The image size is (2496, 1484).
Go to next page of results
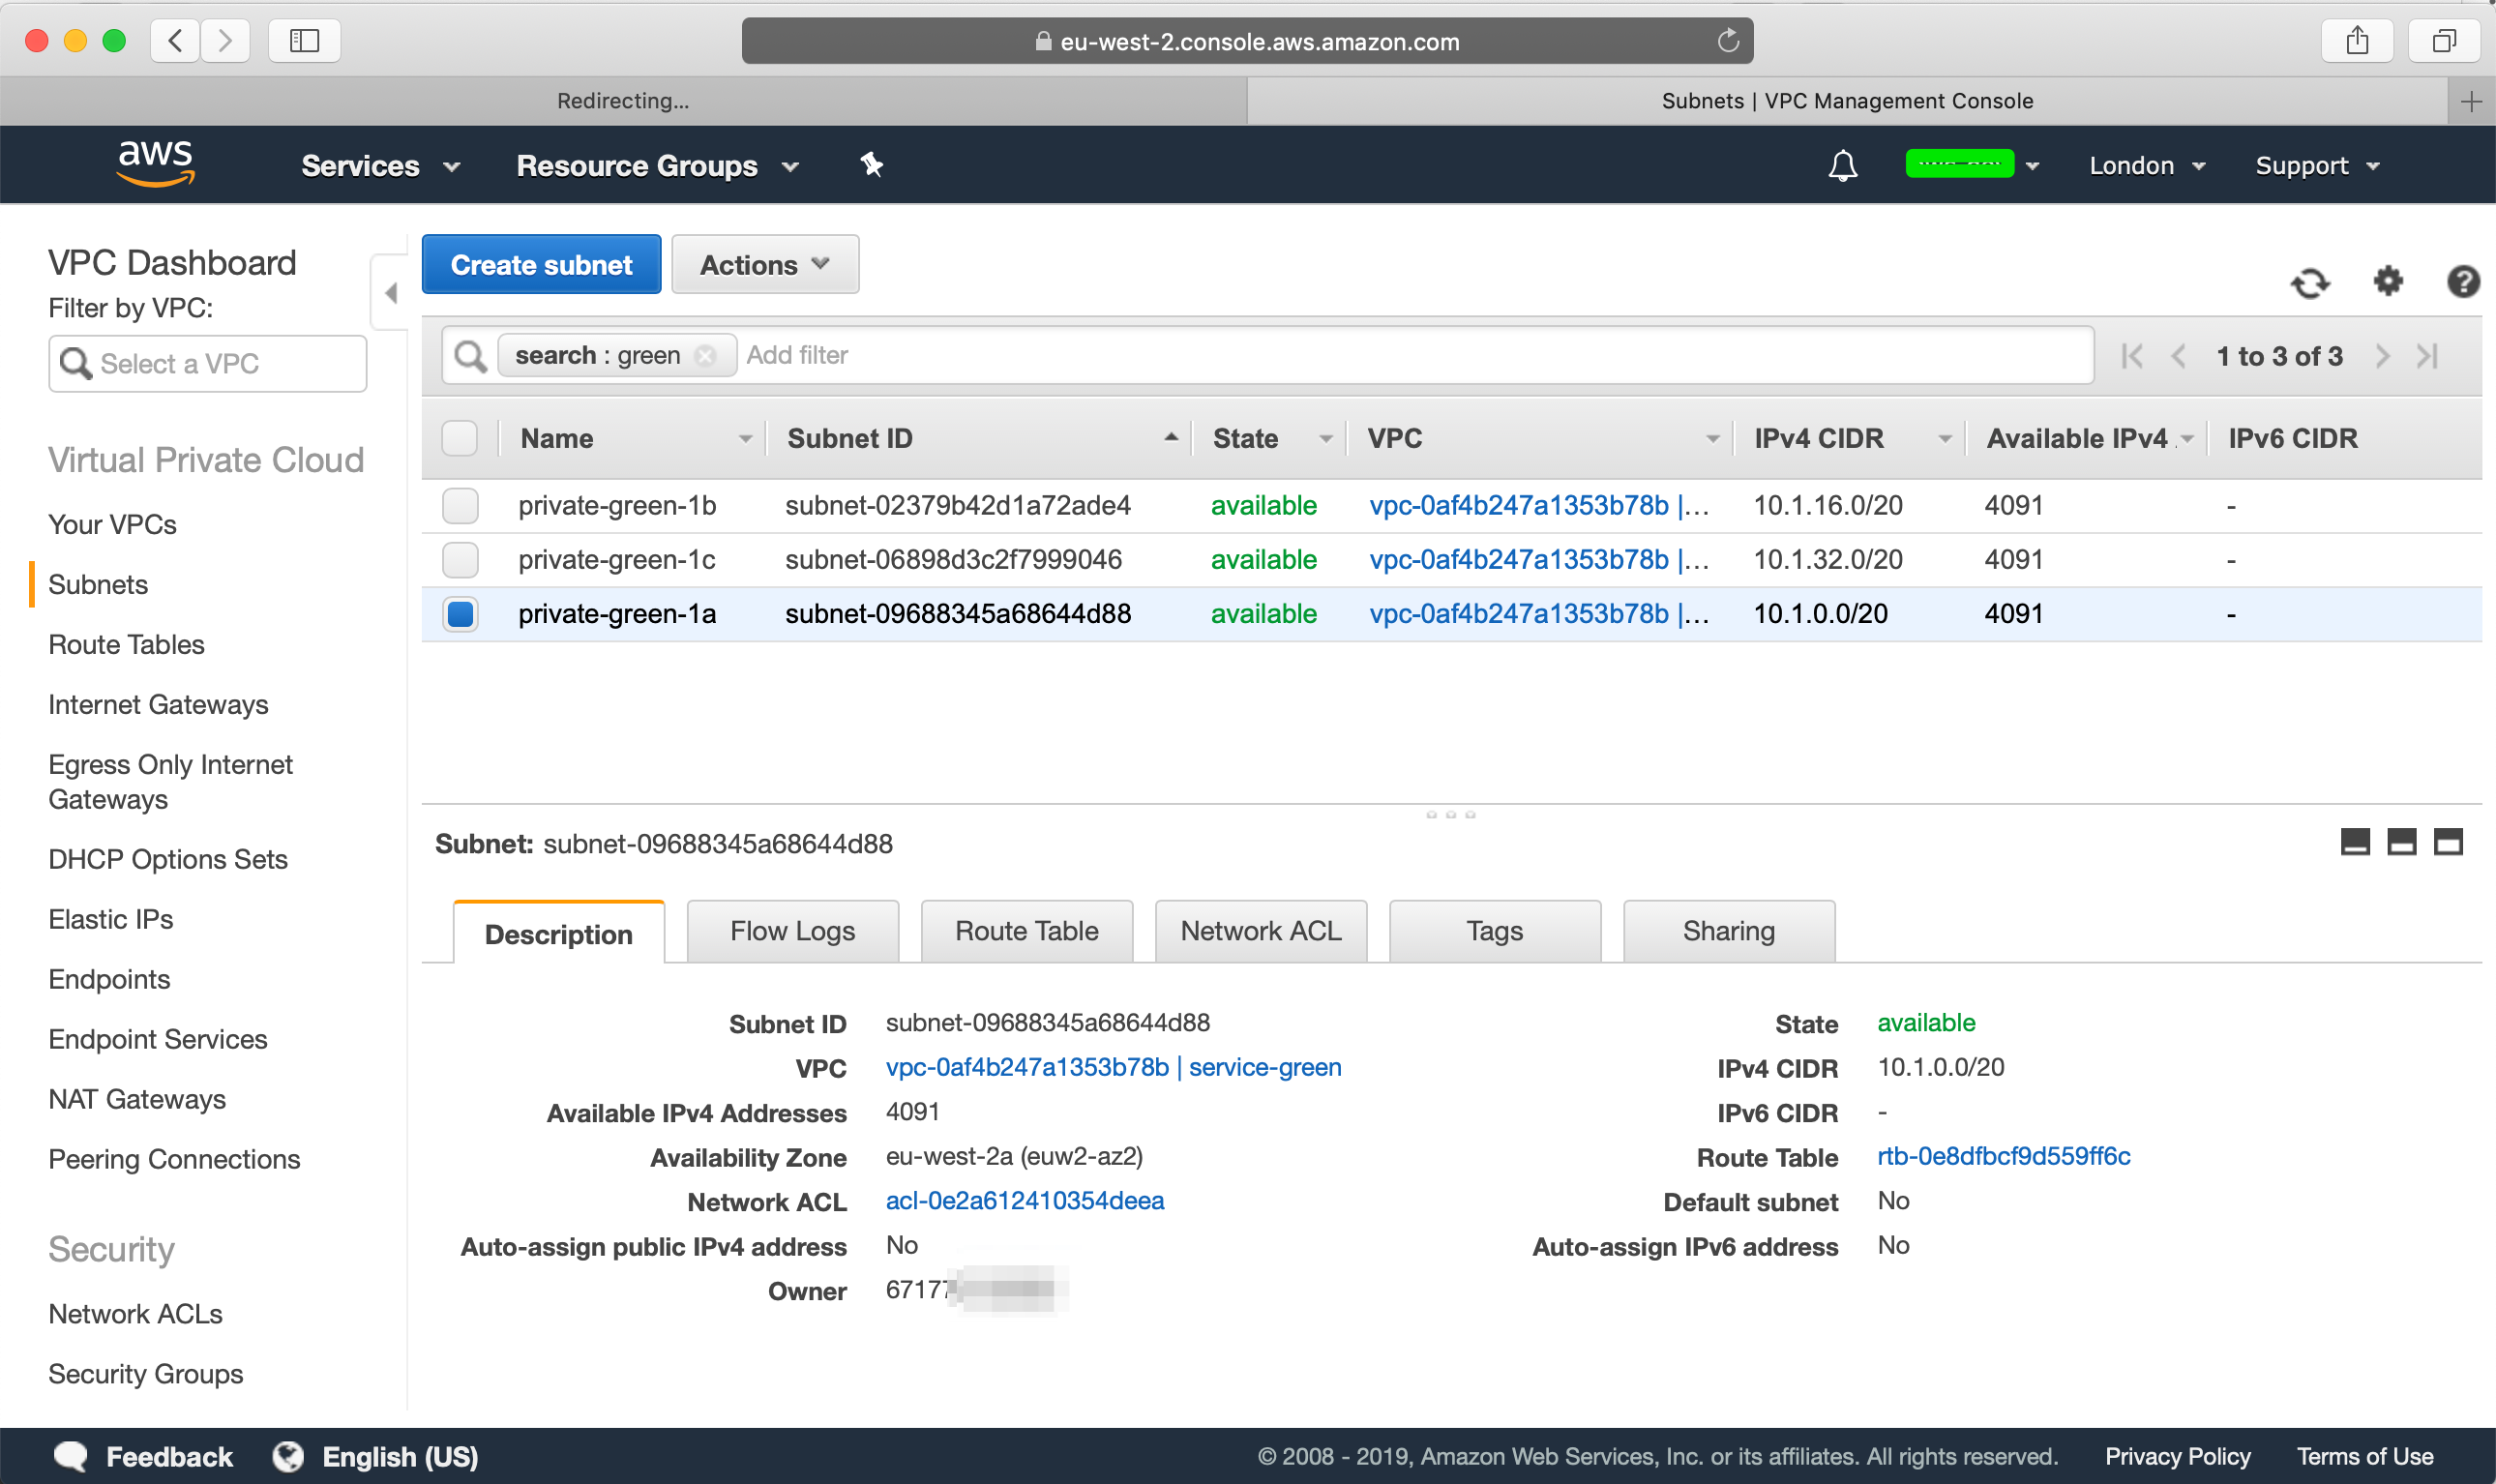(x=2382, y=356)
